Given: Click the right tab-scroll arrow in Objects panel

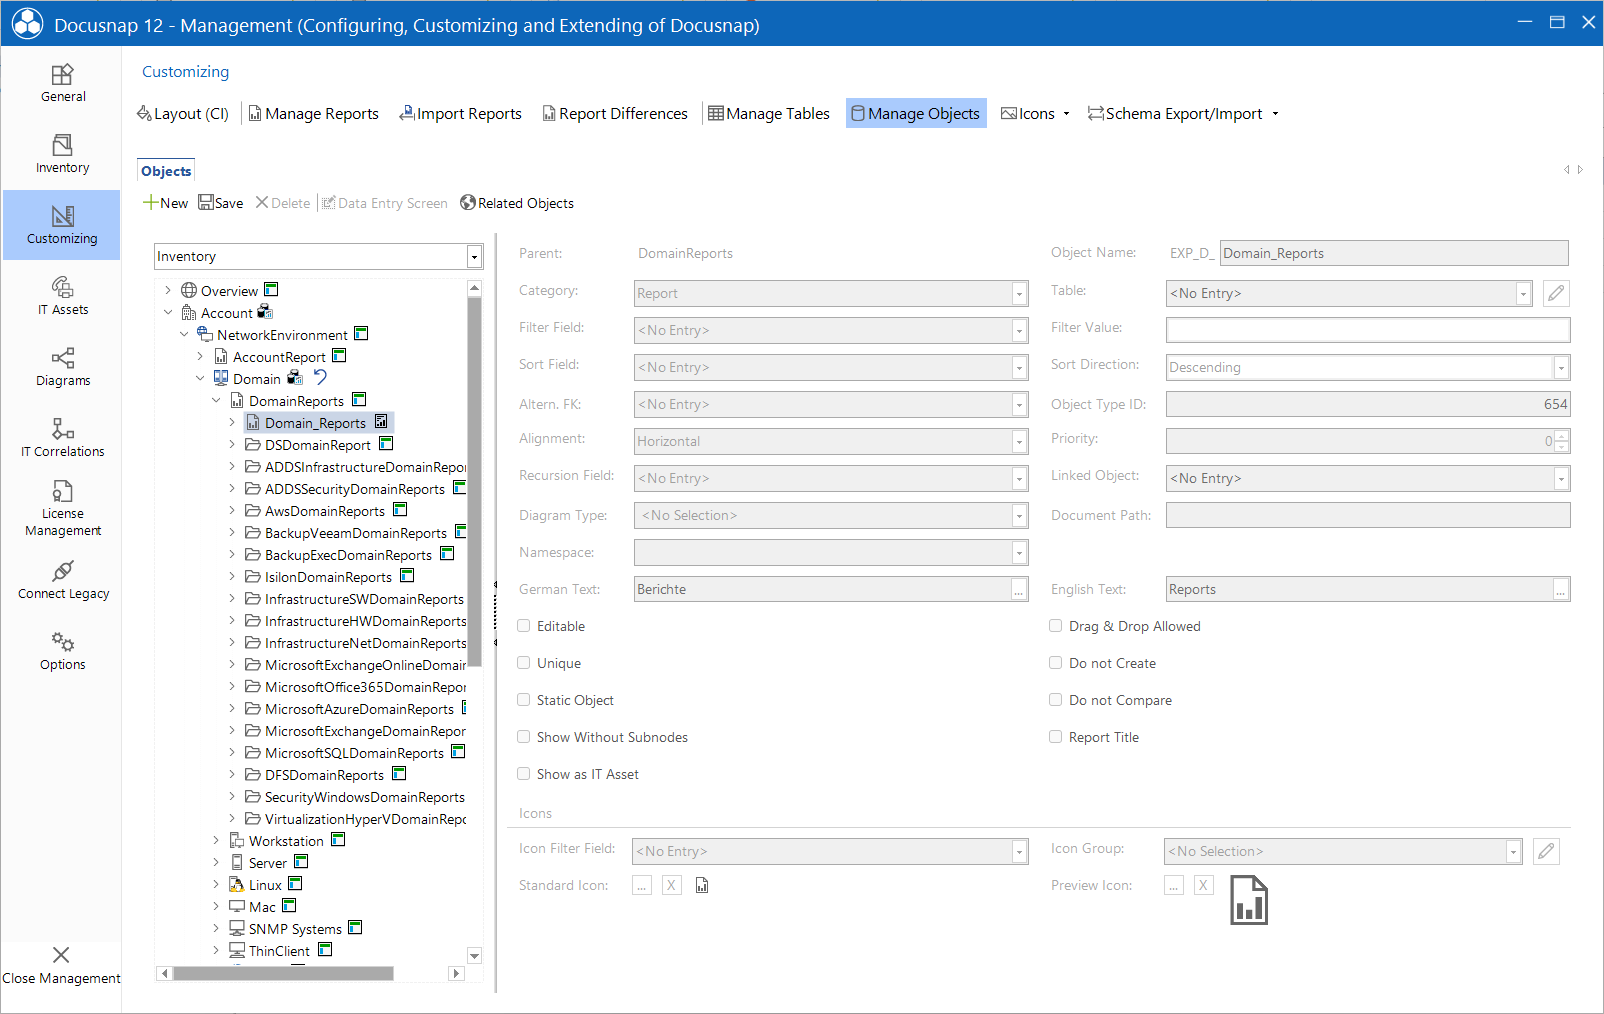Looking at the screenshot, I should [x=1580, y=170].
